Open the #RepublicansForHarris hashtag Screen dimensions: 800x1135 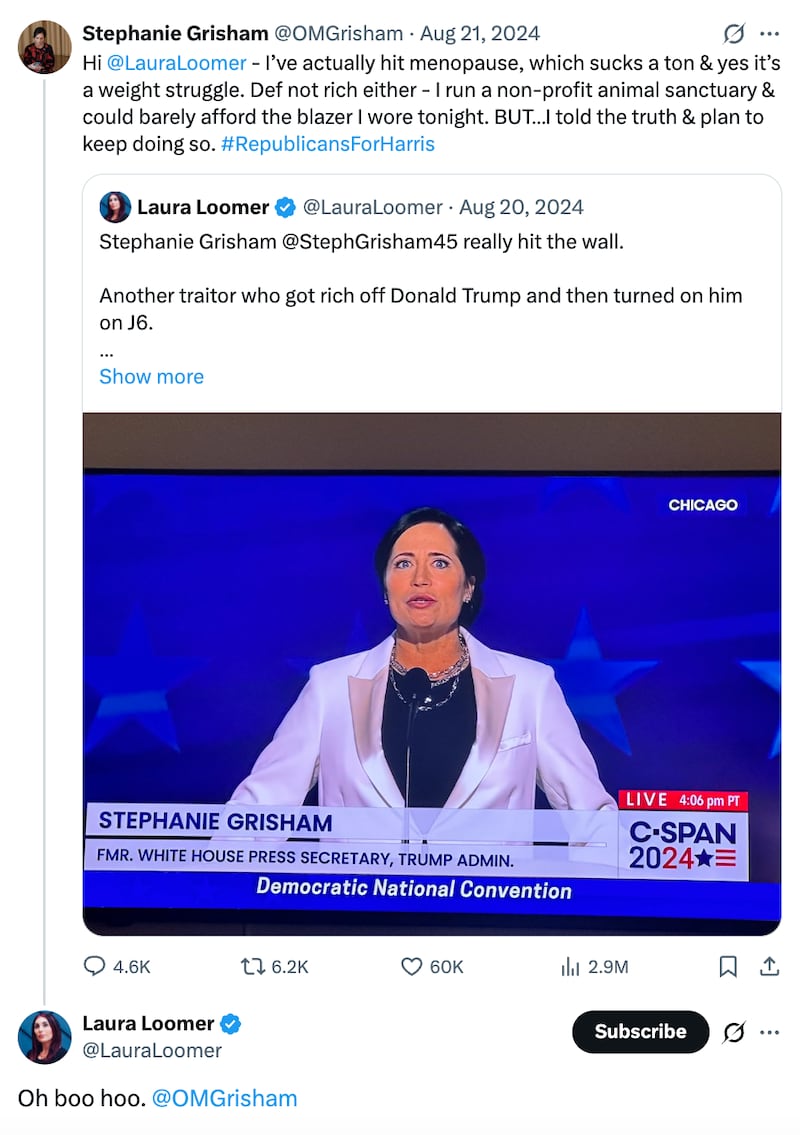[327, 143]
